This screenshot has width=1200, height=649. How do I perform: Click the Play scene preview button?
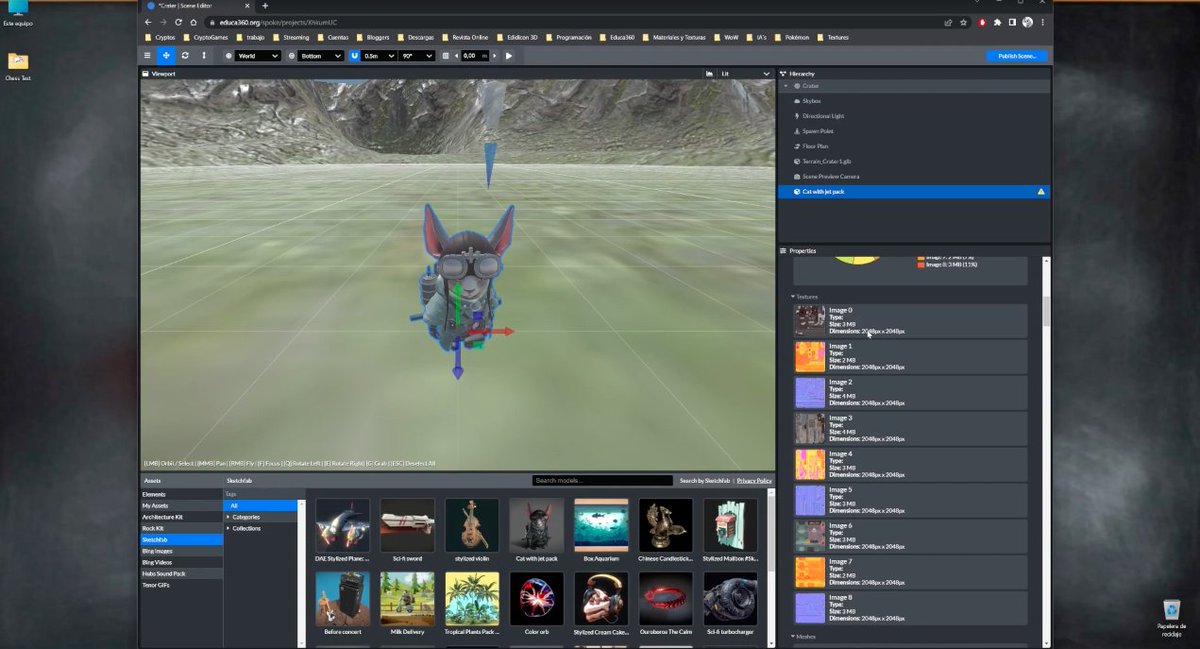tap(509, 56)
